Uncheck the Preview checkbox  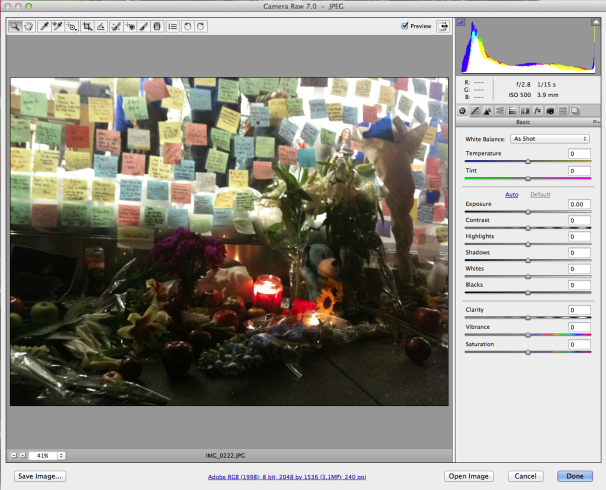click(x=405, y=26)
